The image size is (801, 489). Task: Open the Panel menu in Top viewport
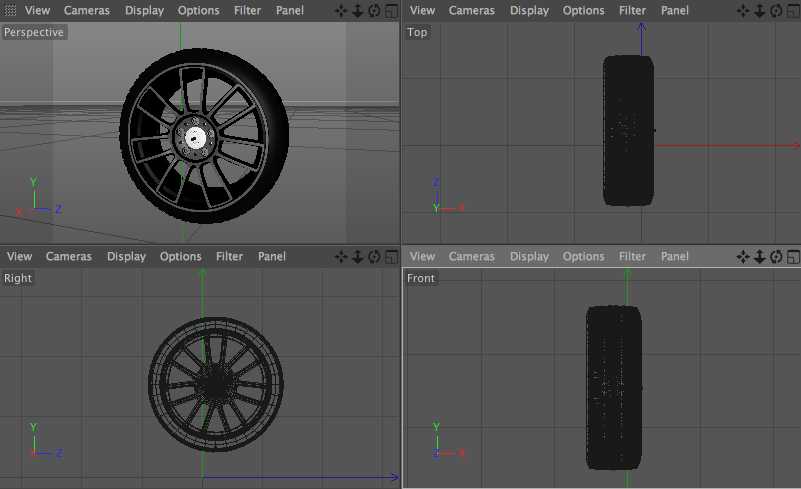tap(675, 10)
